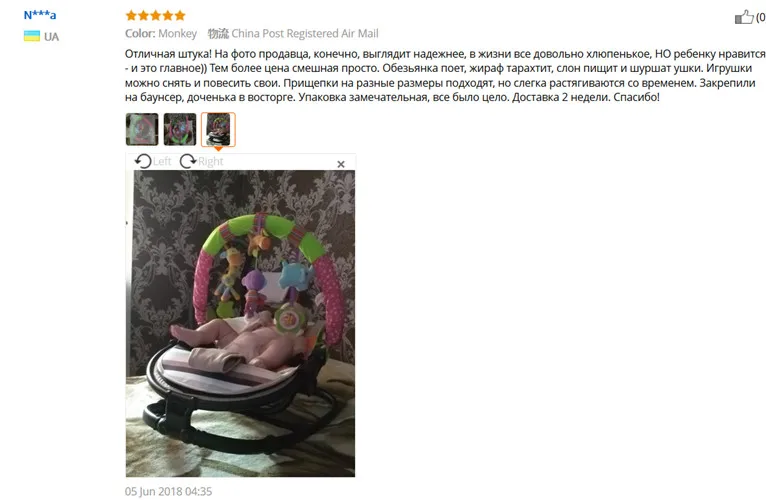Click the UA country code label
Viewport: 766px width, 500px height.
(x=51, y=37)
